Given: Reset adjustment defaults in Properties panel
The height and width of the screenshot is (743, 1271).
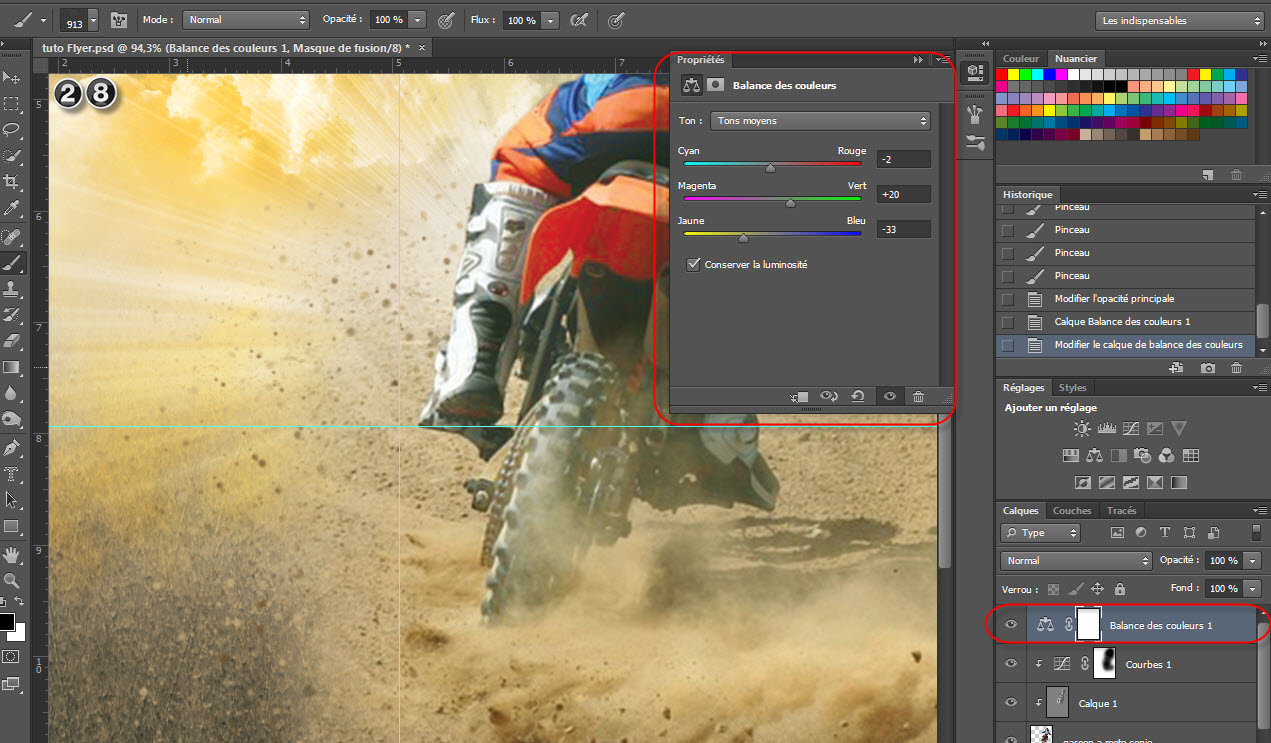Looking at the screenshot, I should pyautogui.click(x=857, y=396).
